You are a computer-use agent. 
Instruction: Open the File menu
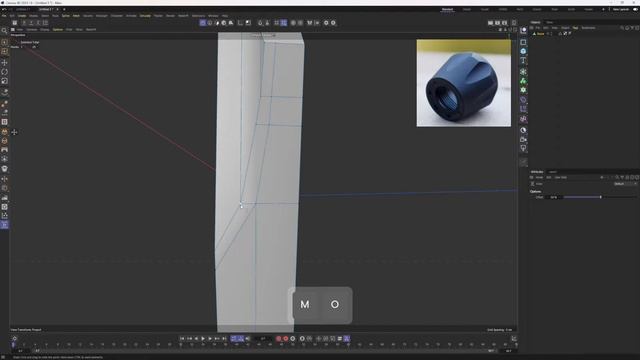click(x=4, y=16)
